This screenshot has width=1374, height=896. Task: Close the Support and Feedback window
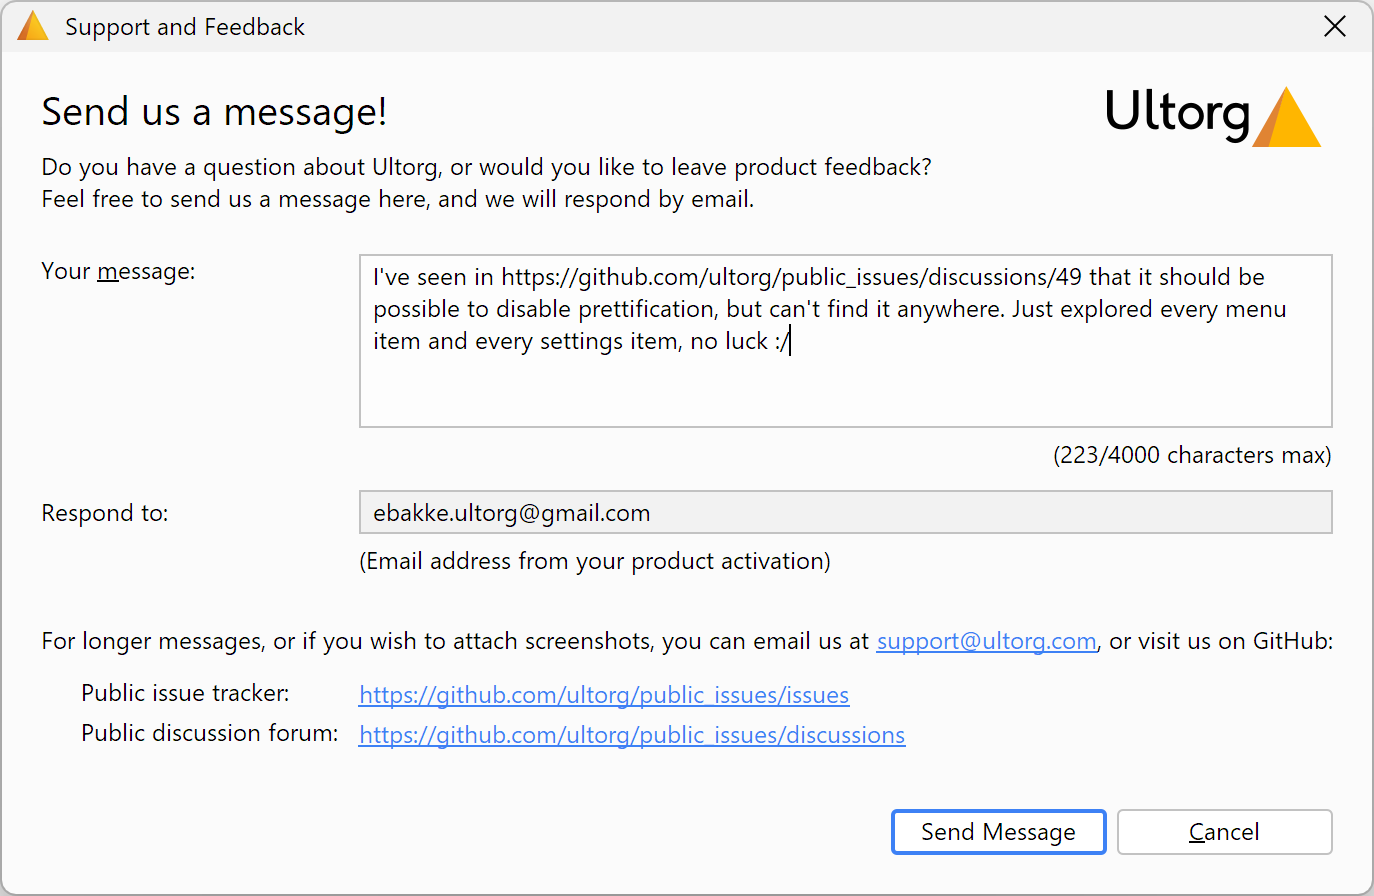pyautogui.click(x=1335, y=26)
